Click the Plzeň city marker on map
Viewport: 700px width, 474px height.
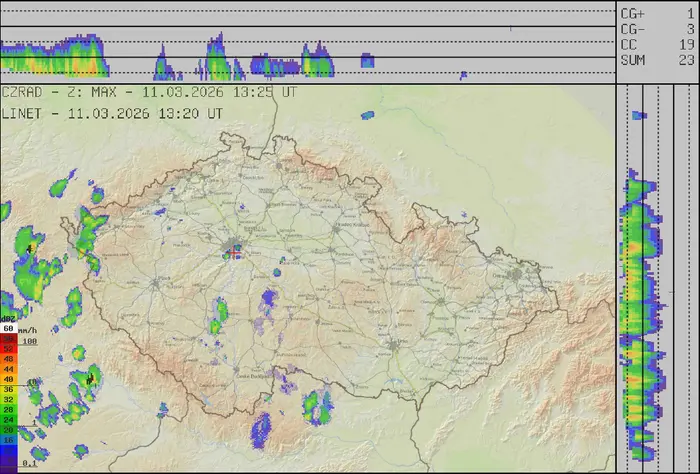155,283
